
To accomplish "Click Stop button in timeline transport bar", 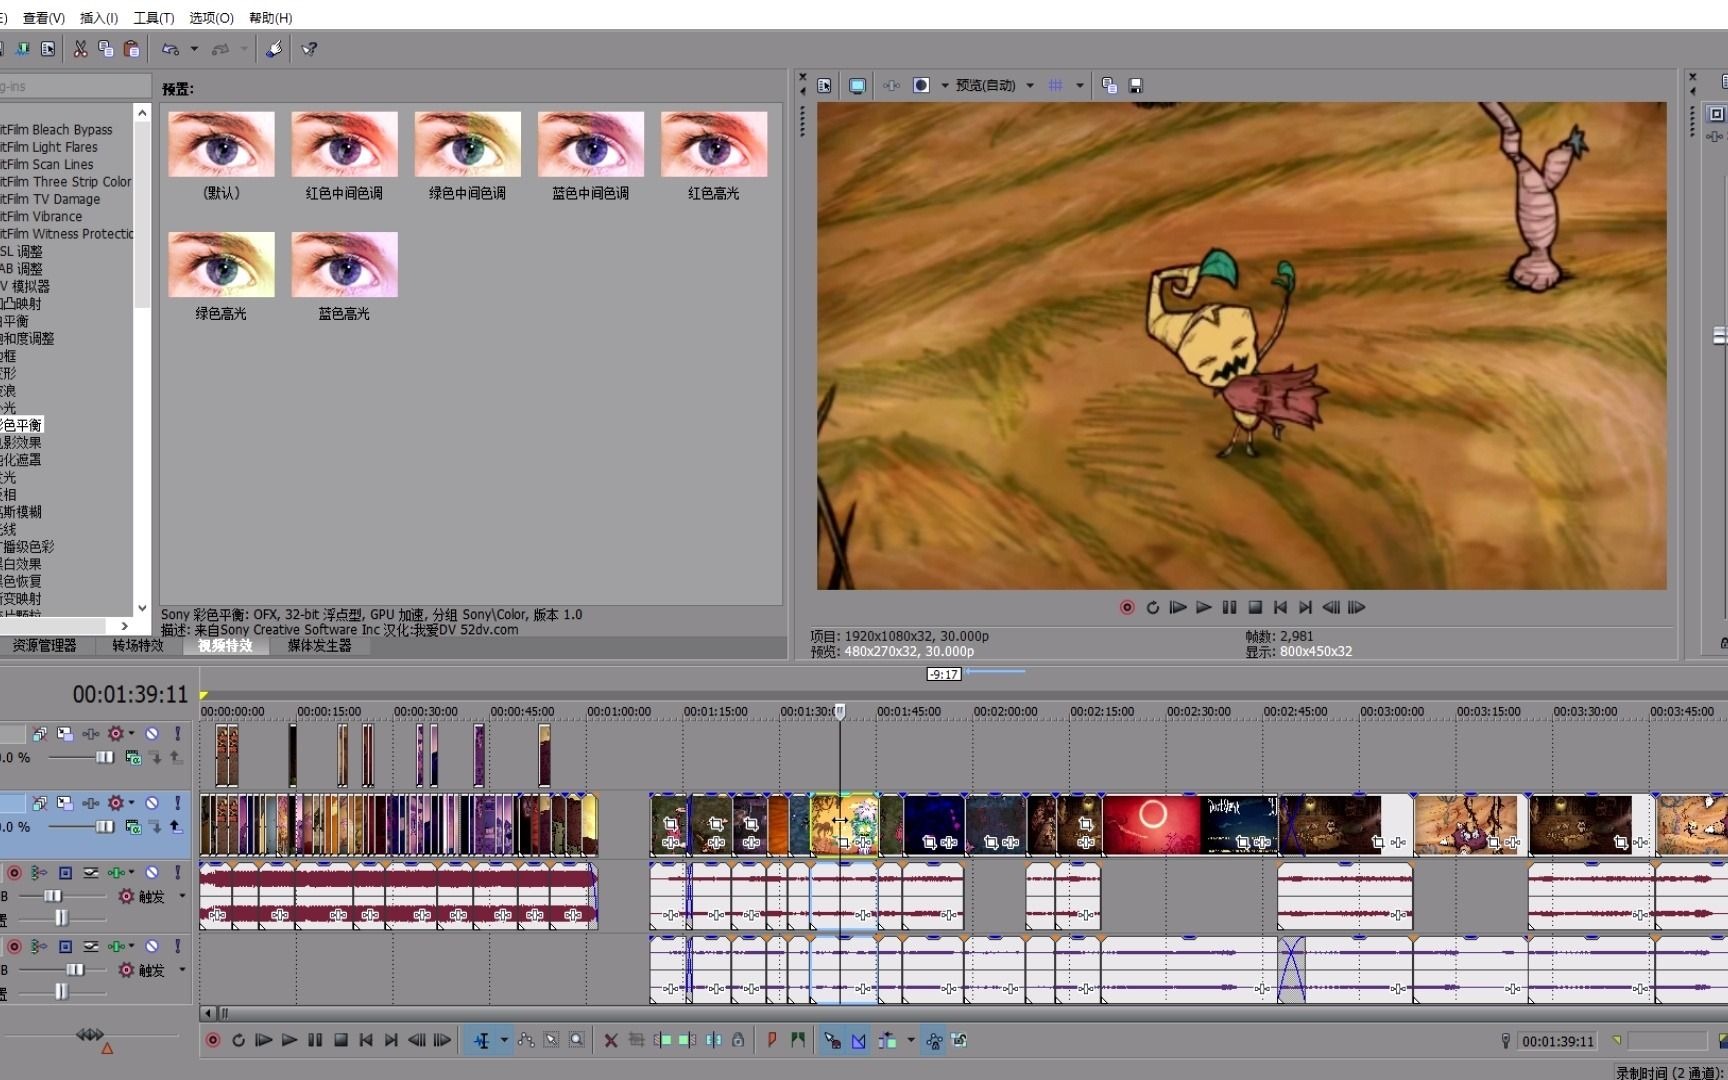I will [341, 1040].
